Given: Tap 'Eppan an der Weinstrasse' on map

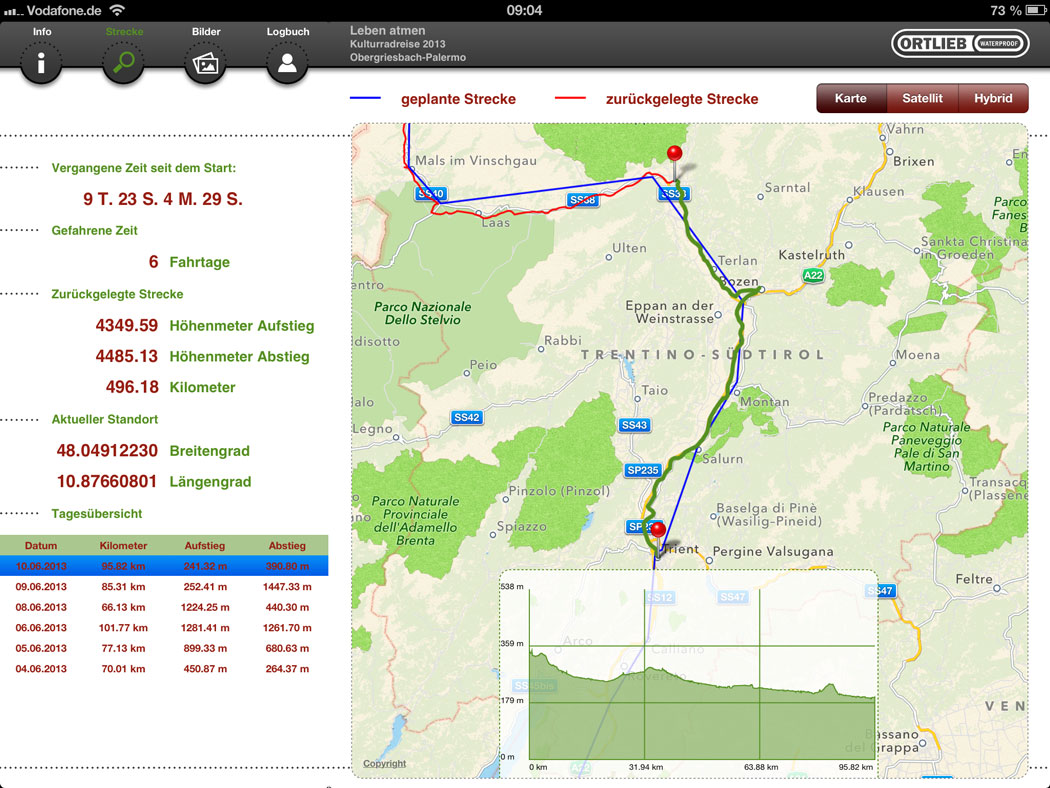Looking at the screenshot, I should coord(670,312).
